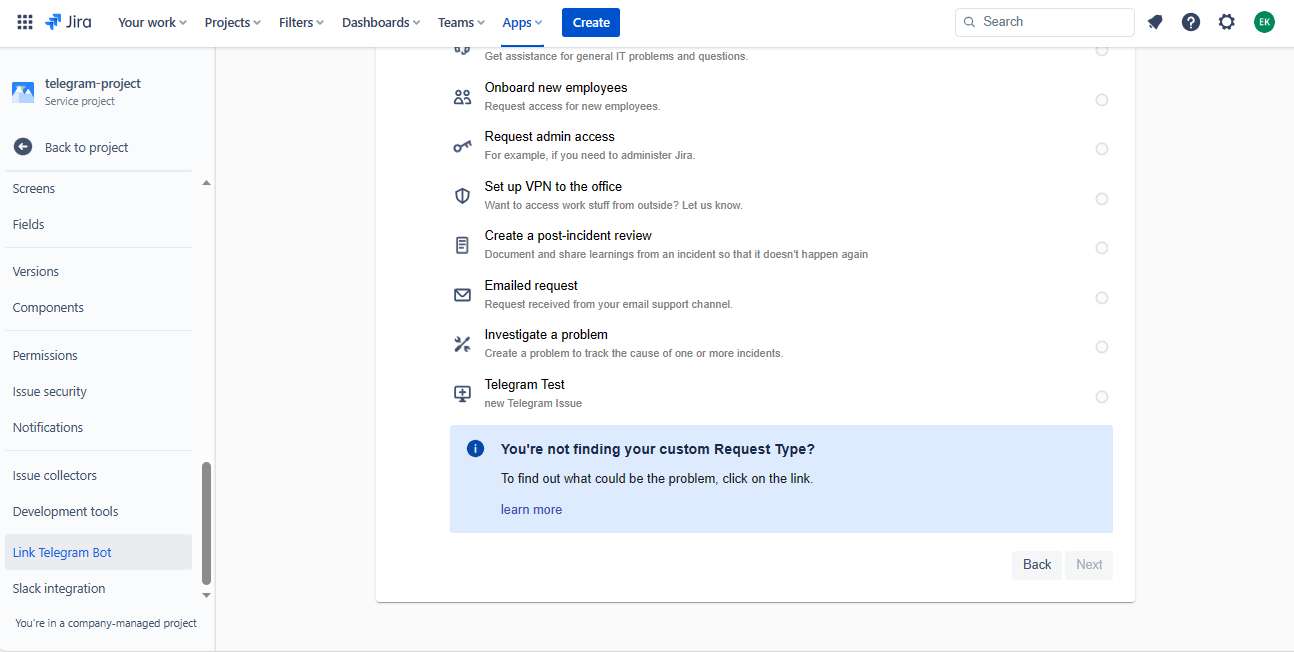The height and width of the screenshot is (652, 1294).
Task: Select the Telegram Test radio button
Action: pyautogui.click(x=1101, y=397)
